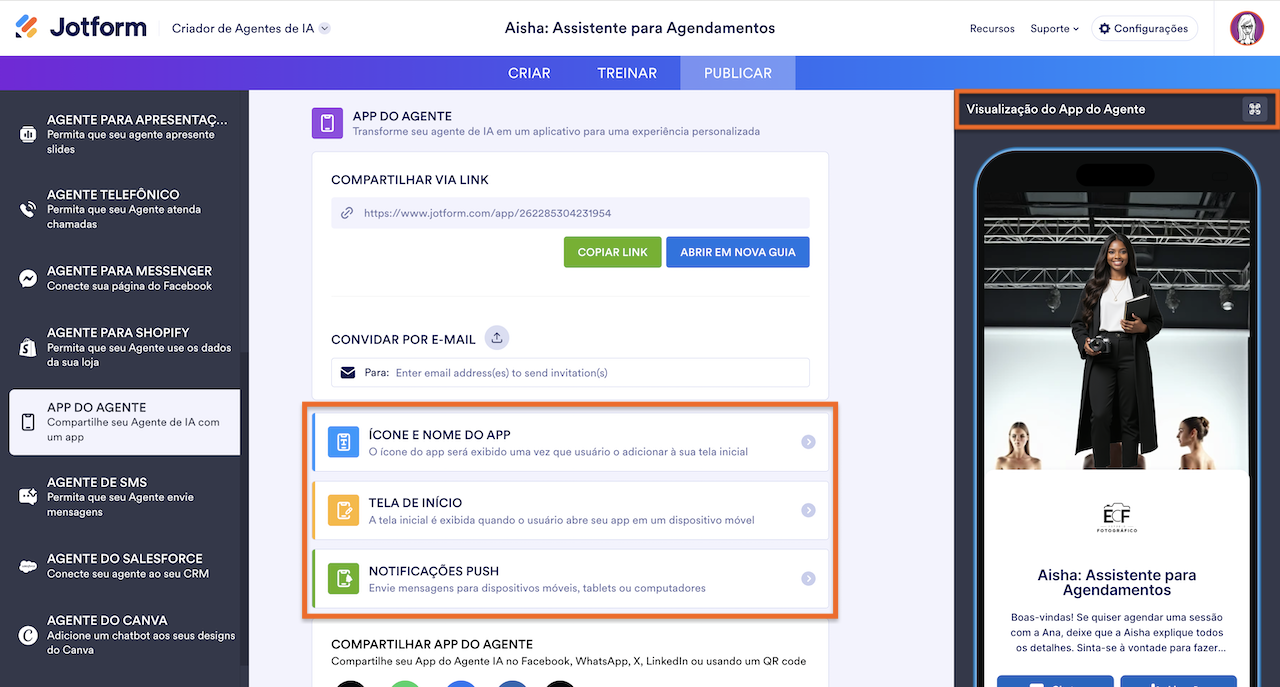Click the yellow Tela de Início icon

(x=343, y=511)
